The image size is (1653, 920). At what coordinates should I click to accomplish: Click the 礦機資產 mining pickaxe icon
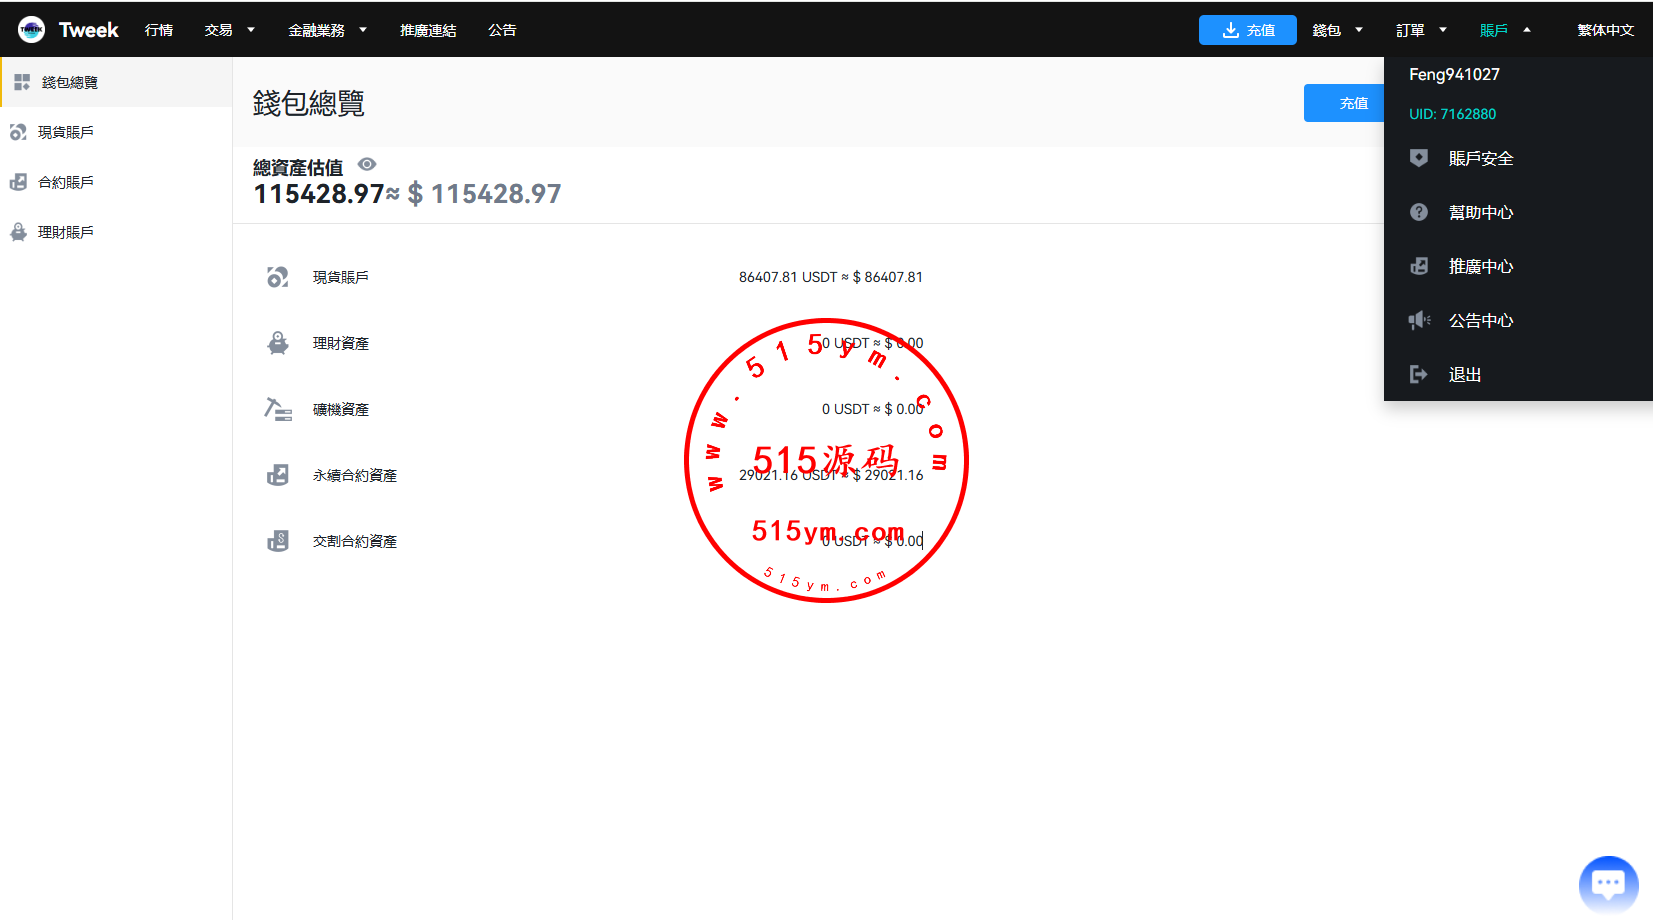[x=278, y=409]
